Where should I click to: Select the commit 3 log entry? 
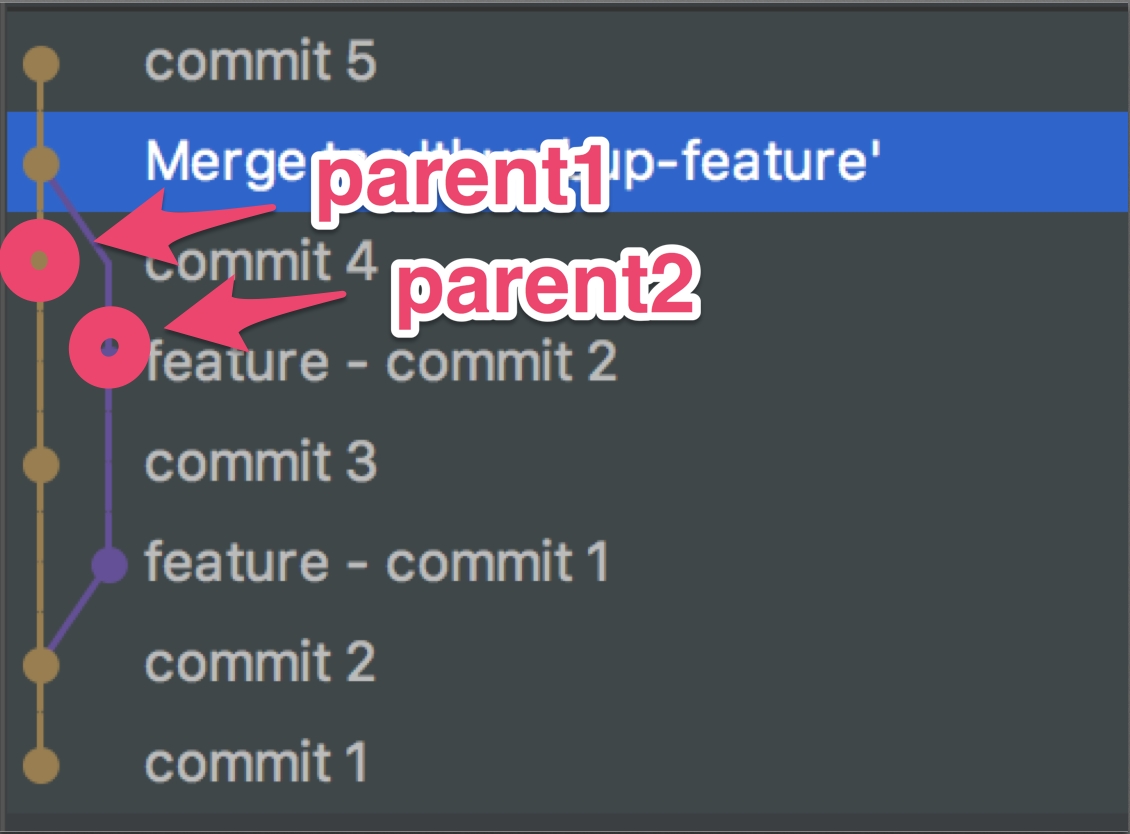pyautogui.click(x=260, y=462)
